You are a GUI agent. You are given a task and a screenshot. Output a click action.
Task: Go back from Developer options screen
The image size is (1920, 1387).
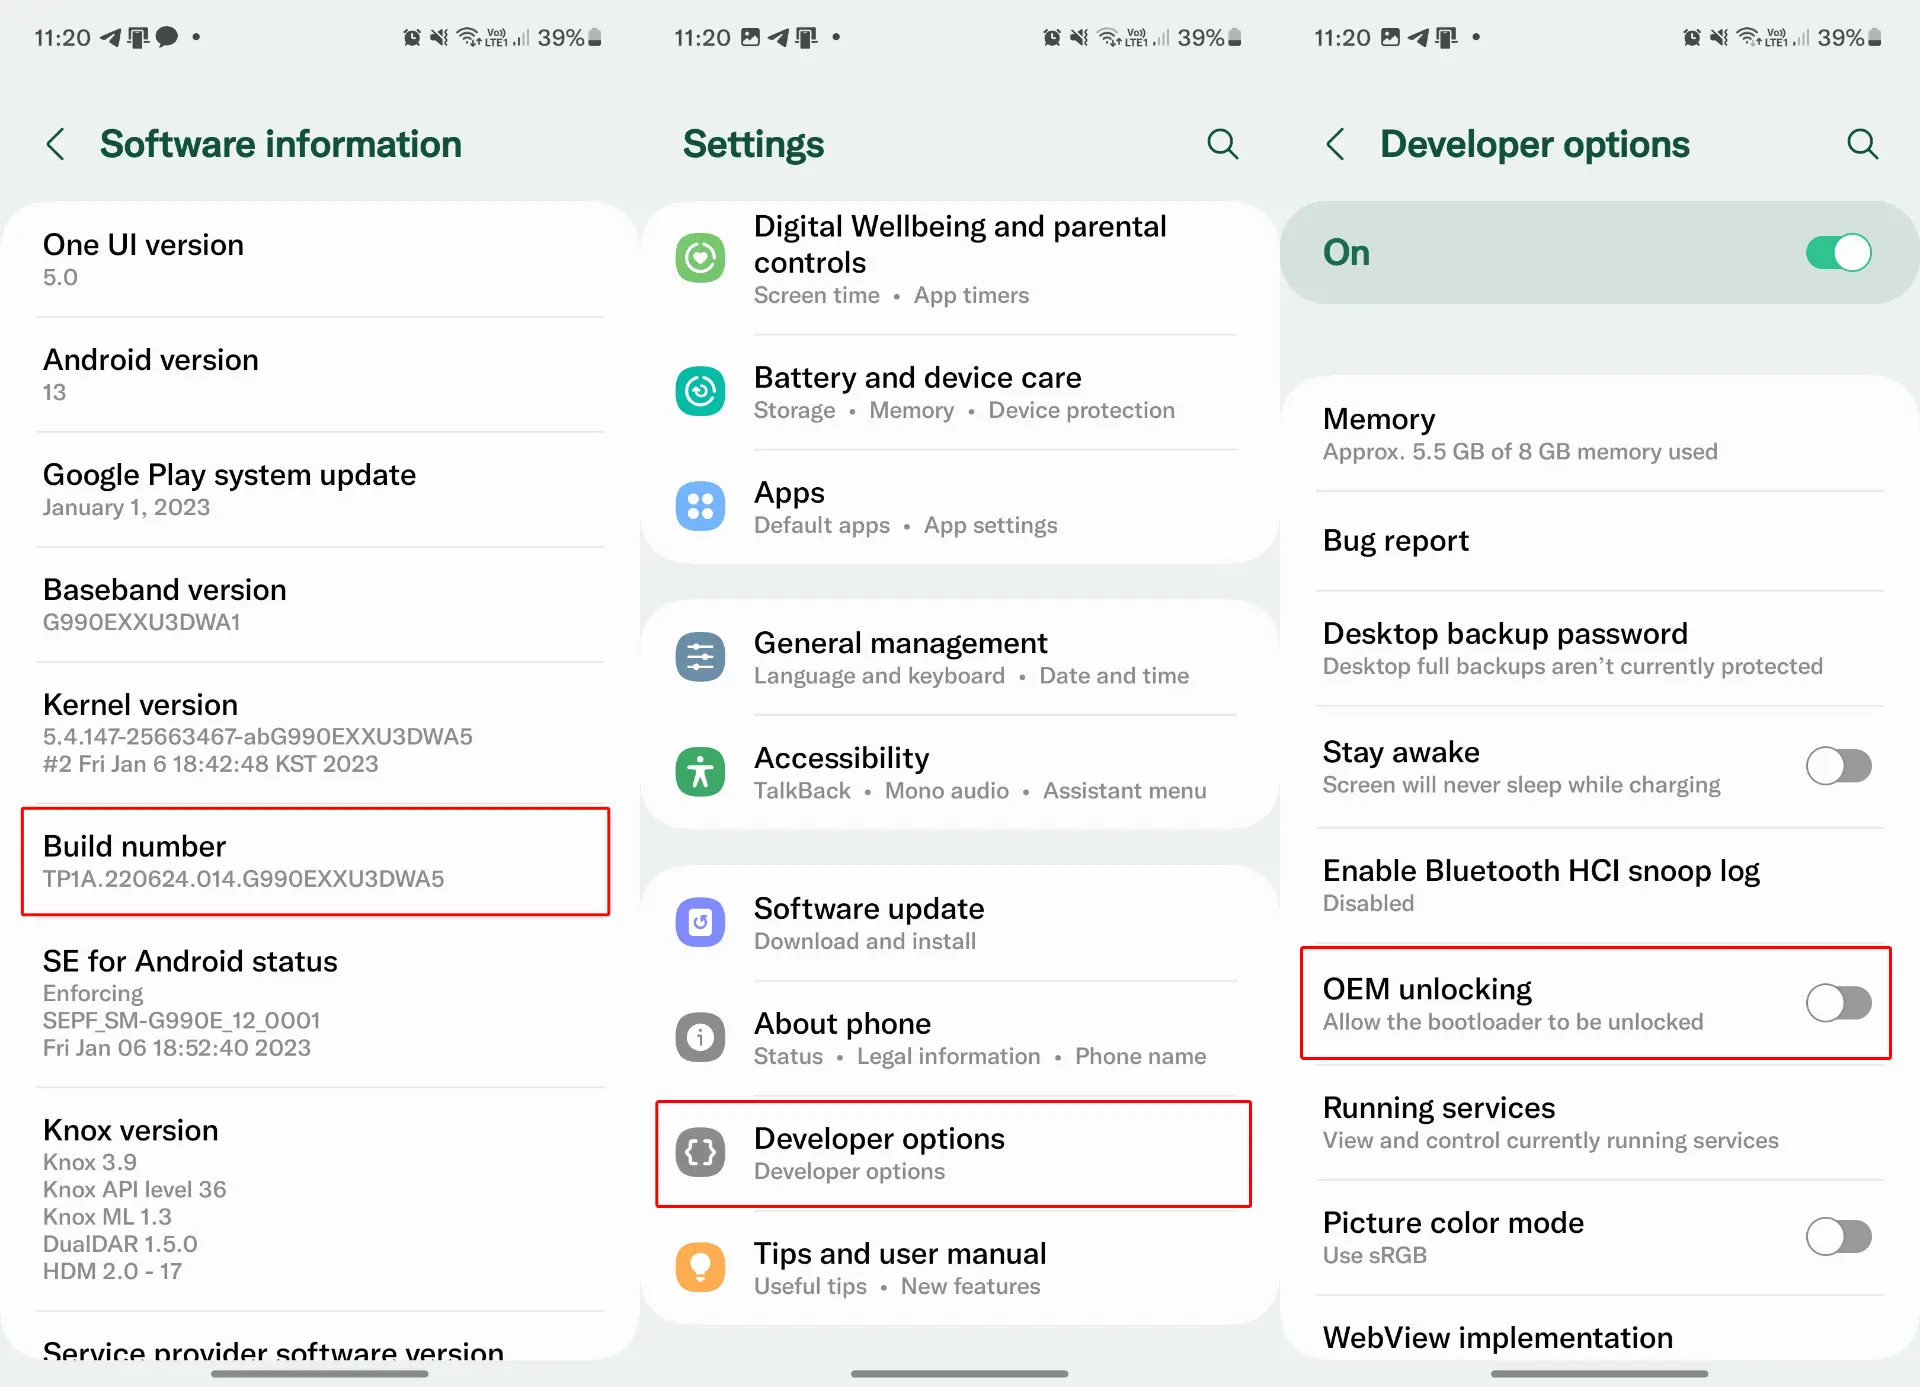coord(1336,144)
